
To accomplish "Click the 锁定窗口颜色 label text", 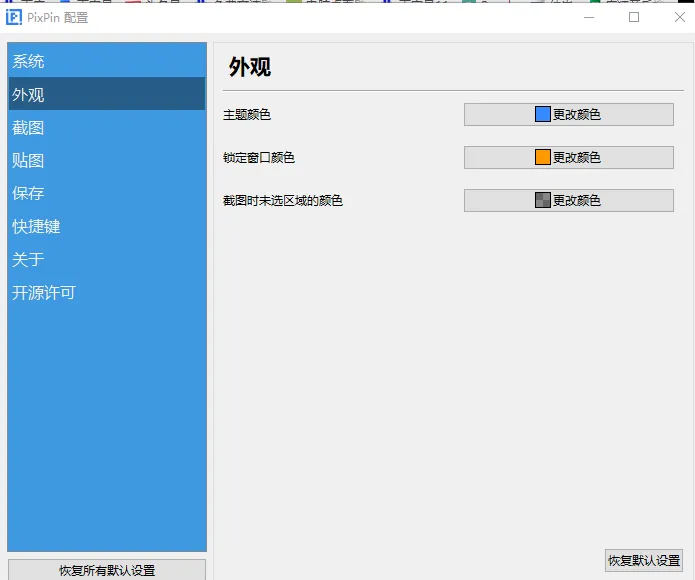I will (x=259, y=158).
